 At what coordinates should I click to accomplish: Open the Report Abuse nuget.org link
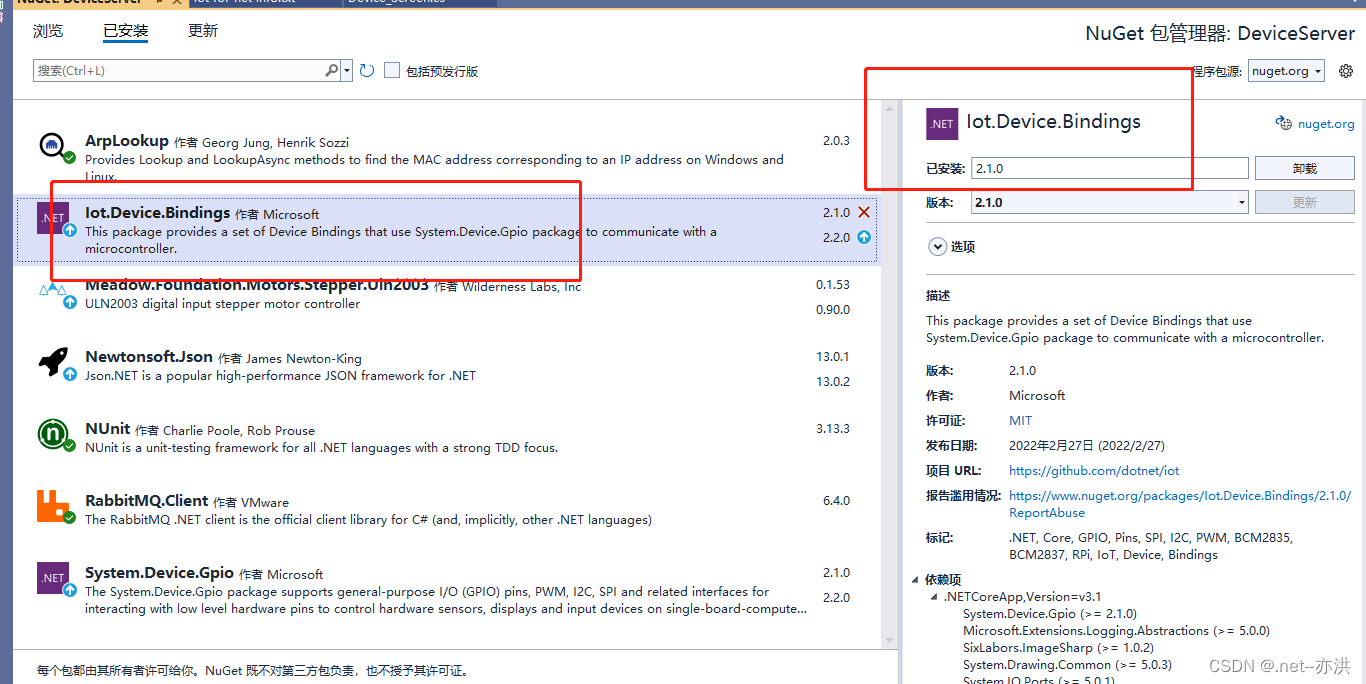[x=1179, y=504]
